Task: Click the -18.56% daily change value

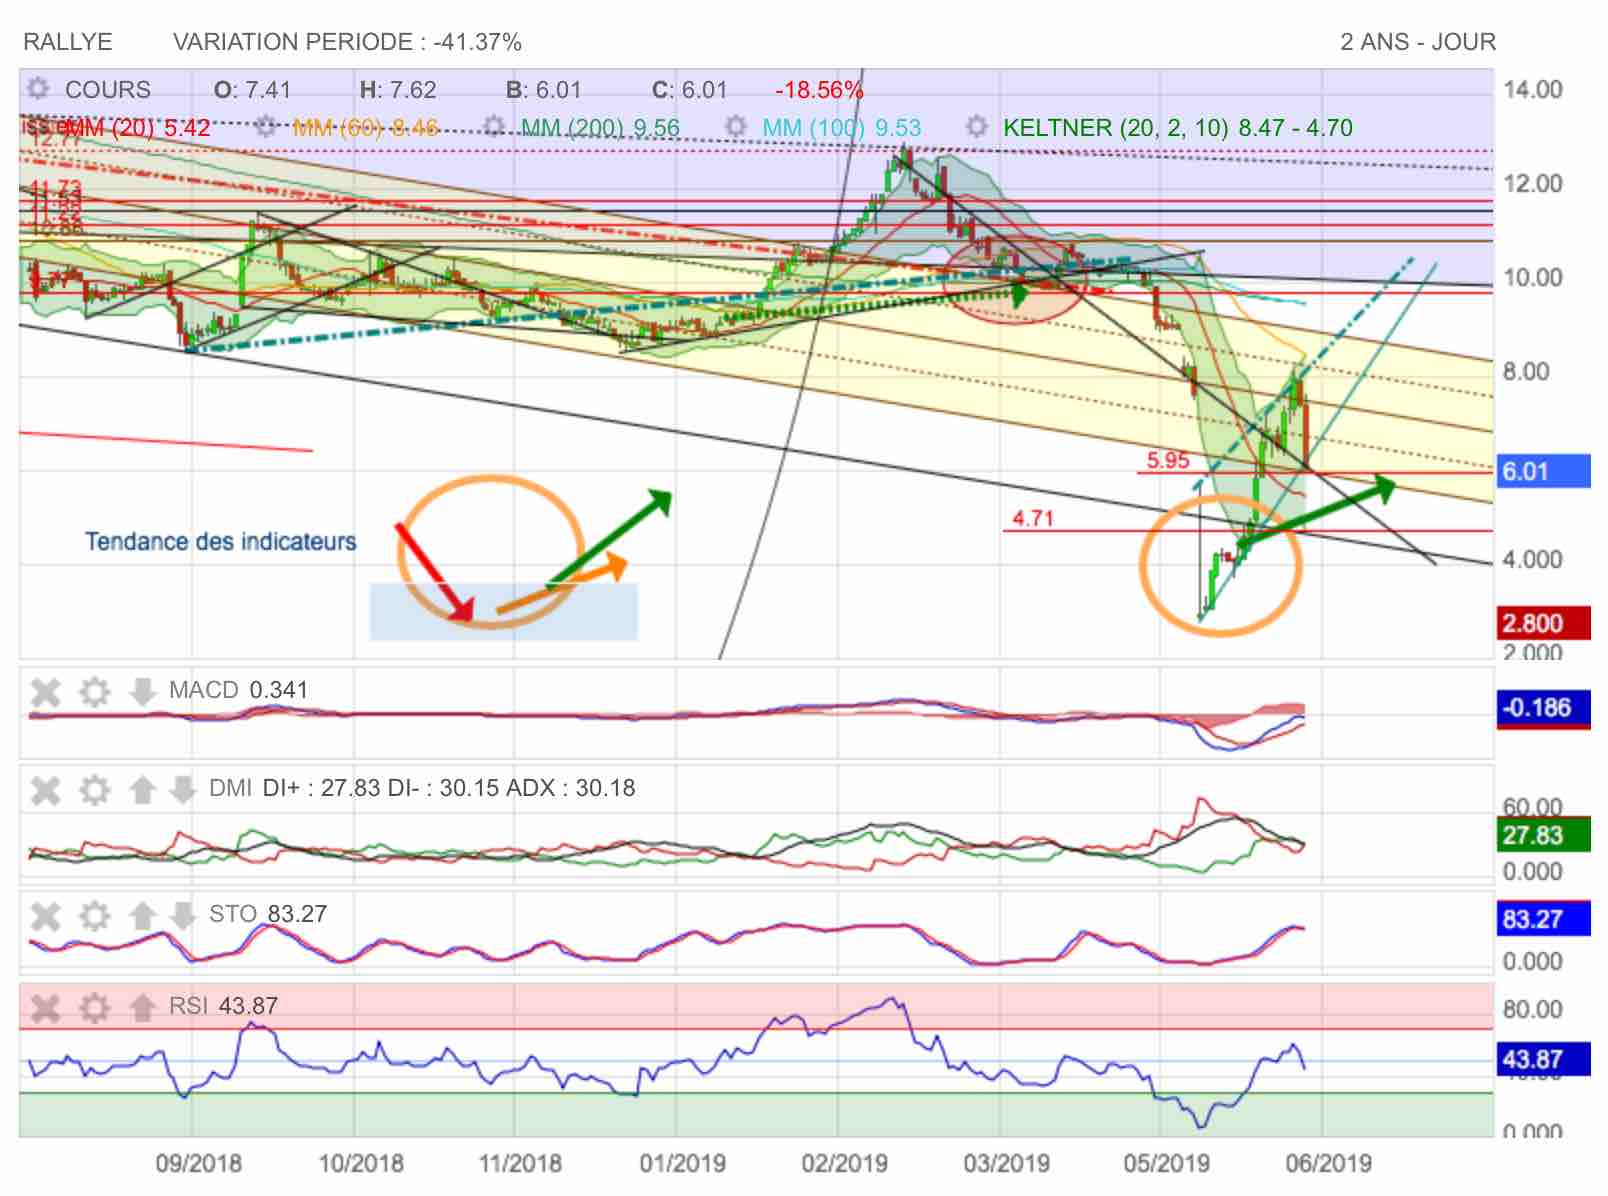Action: (x=818, y=89)
